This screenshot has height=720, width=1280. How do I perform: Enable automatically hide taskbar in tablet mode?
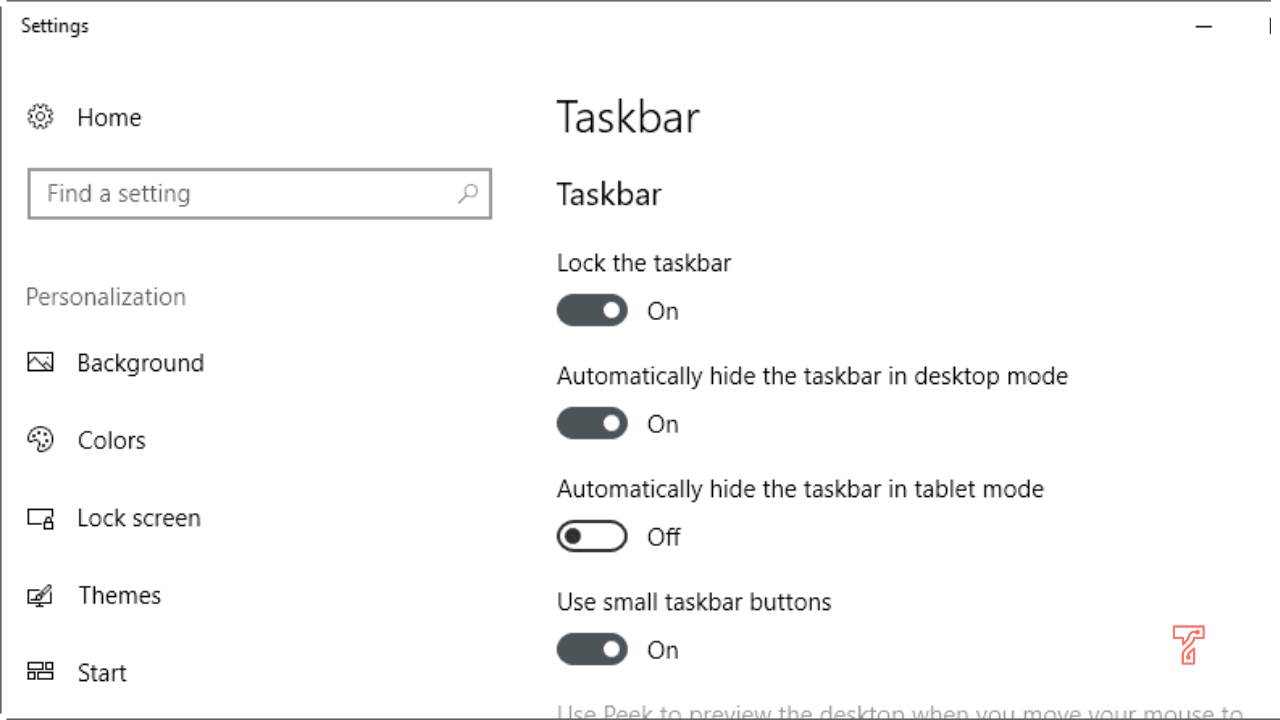click(x=592, y=536)
